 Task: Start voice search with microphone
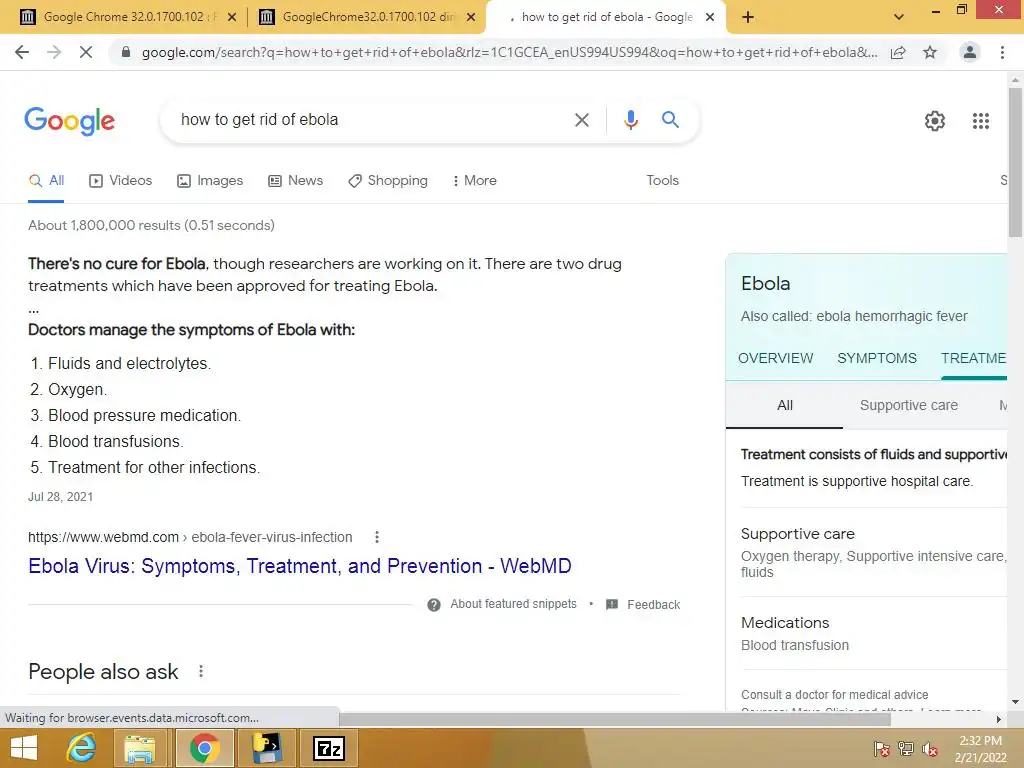click(x=630, y=120)
